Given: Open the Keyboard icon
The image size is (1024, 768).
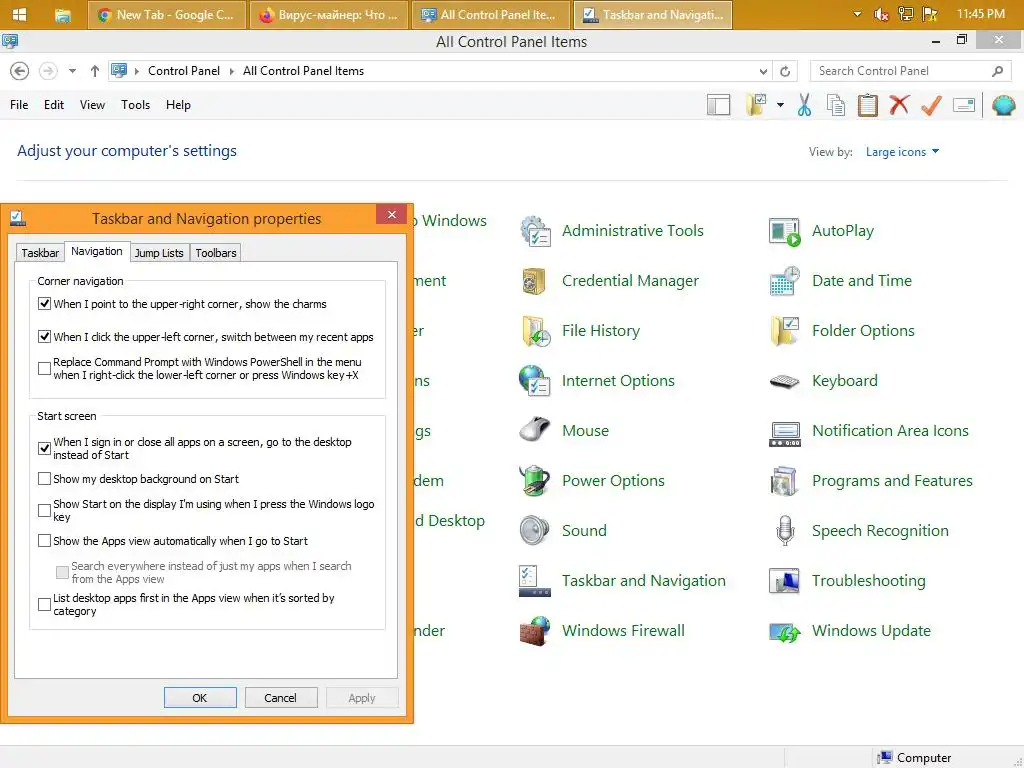Looking at the screenshot, I should coord(784,381).
